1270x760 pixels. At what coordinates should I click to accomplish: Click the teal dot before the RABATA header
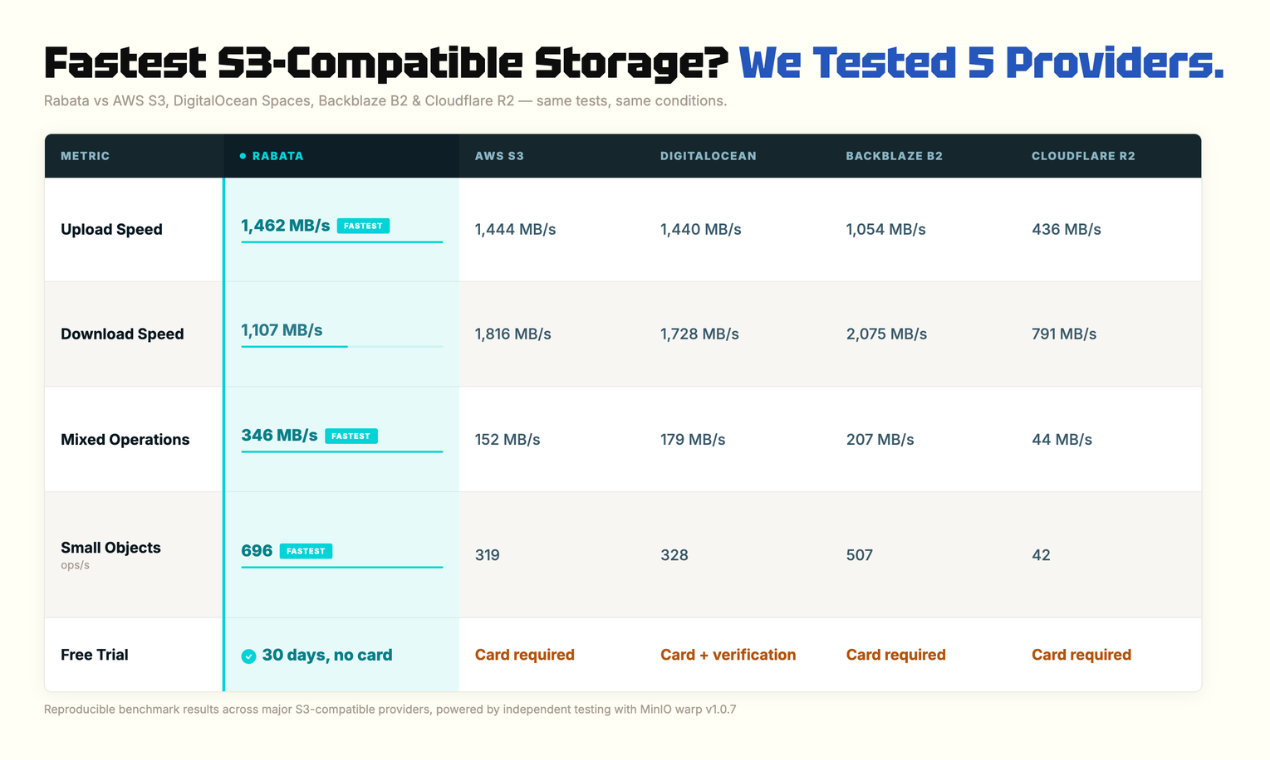pos(243,156)
